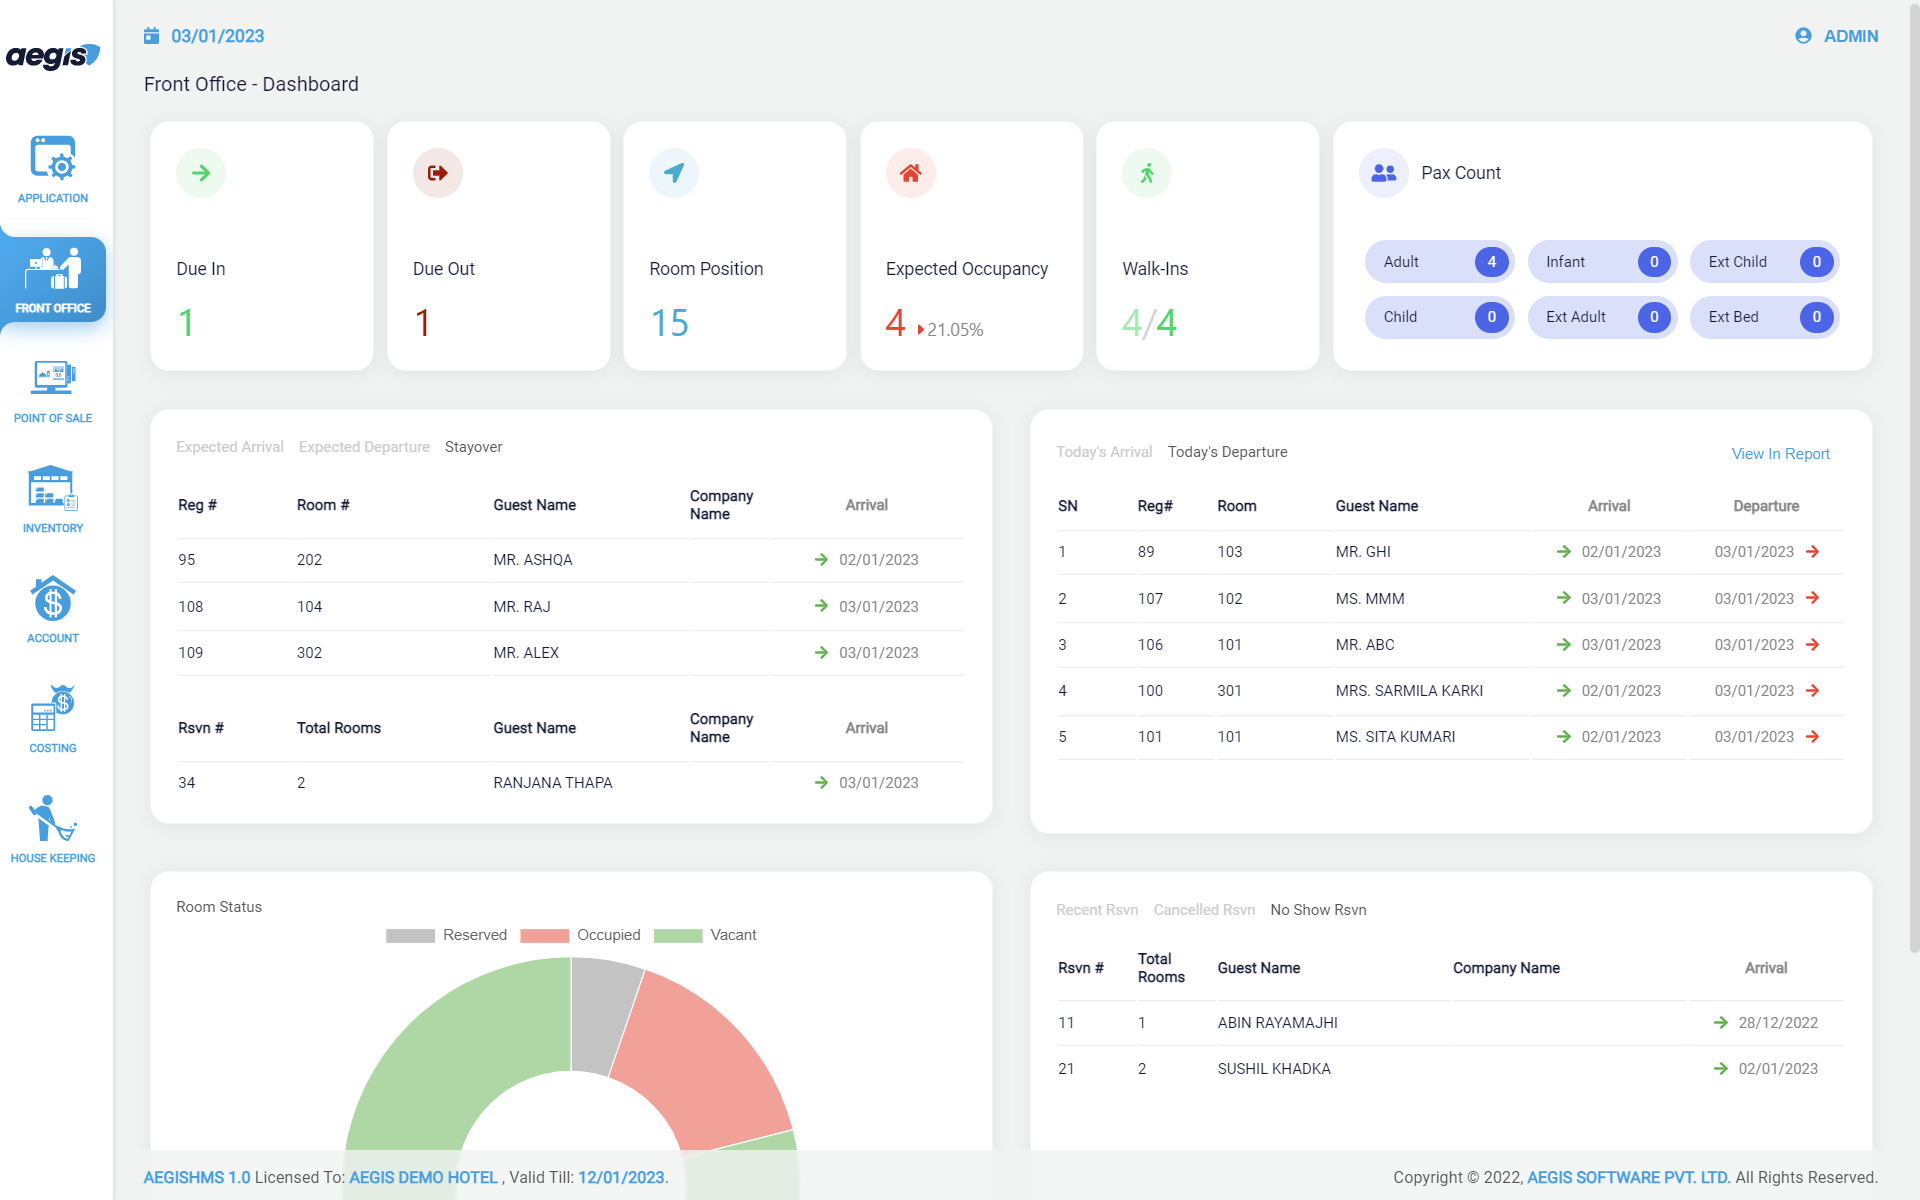The height and width of the screenshot is (1200, 1920).
Task: Toggle Reserved legend in Room Status chart
Action: point(447,935)
